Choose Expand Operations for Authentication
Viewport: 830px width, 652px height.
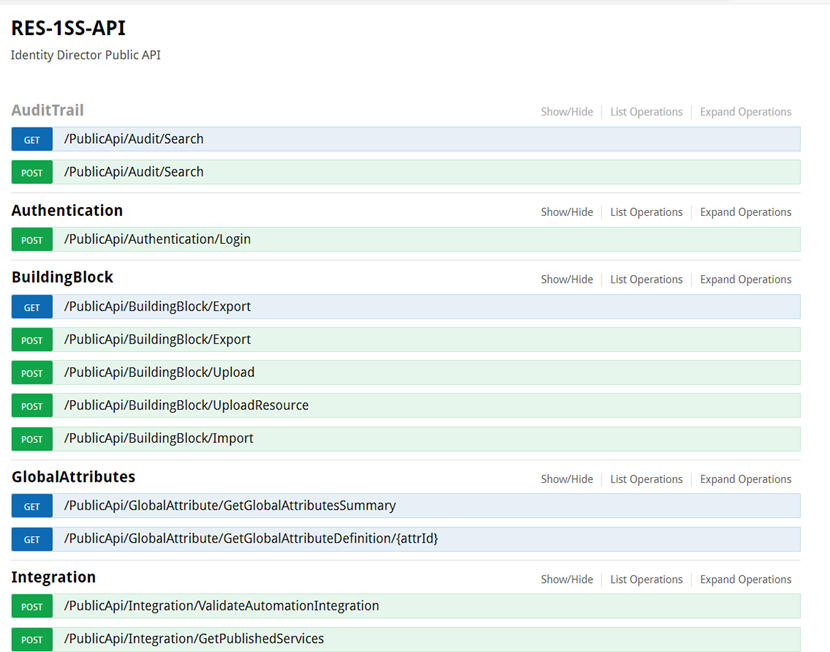coord(745,212)
